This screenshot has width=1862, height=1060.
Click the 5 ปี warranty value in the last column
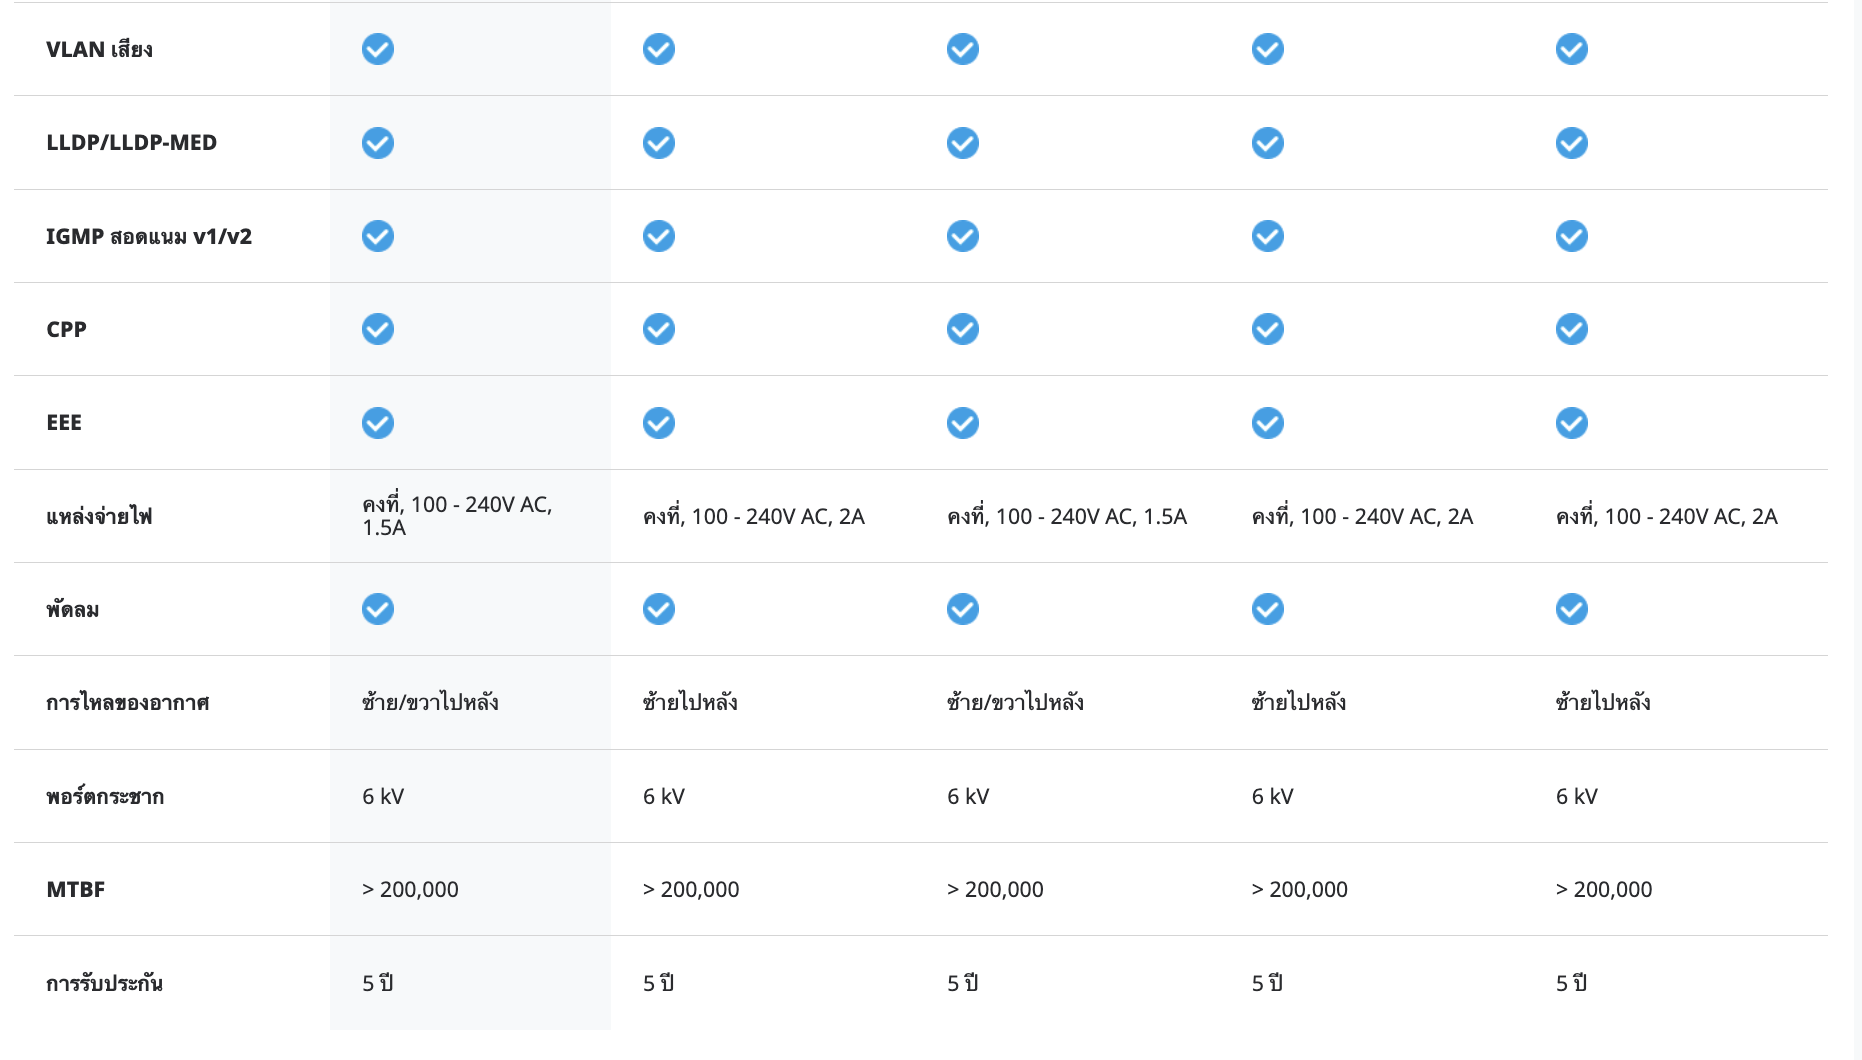click(1571, 984)
